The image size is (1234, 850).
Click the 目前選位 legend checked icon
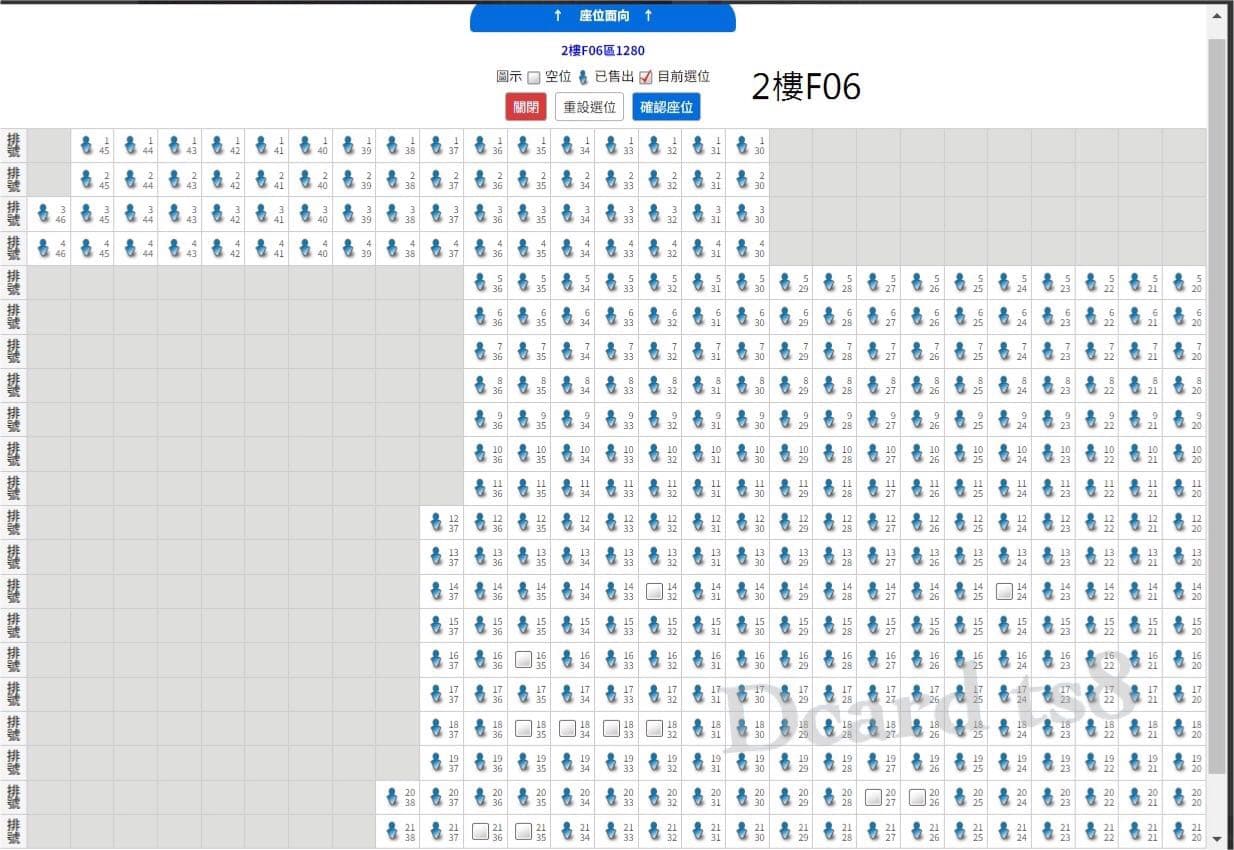point(646,77)
